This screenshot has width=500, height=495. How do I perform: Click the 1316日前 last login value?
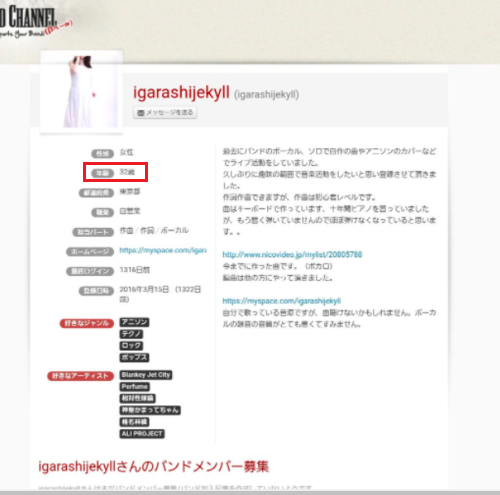135,270
